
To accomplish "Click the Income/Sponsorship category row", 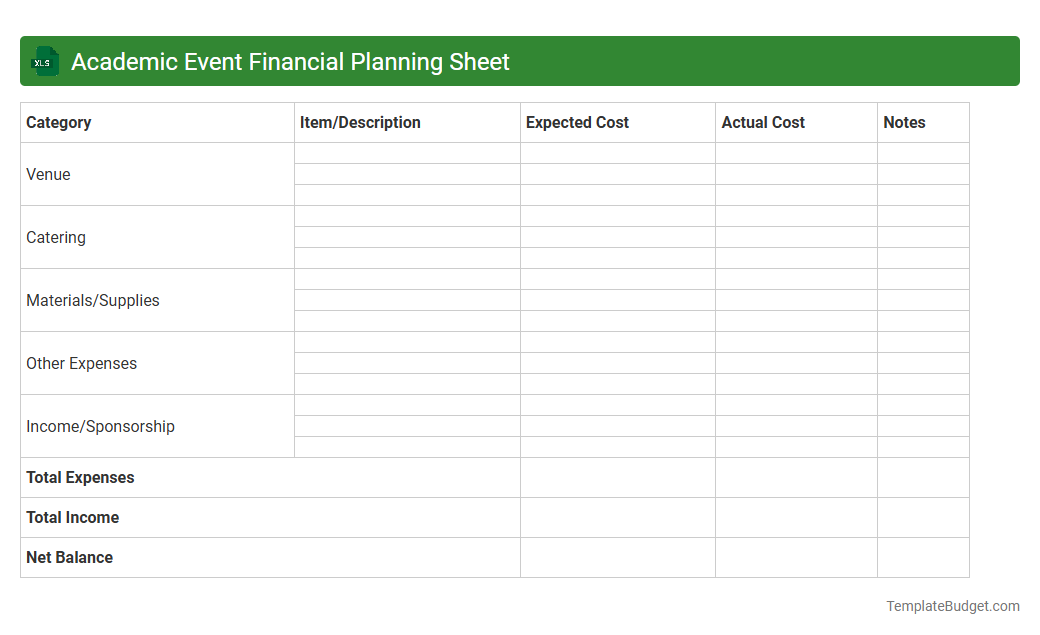I will click(x=100, y=426).
